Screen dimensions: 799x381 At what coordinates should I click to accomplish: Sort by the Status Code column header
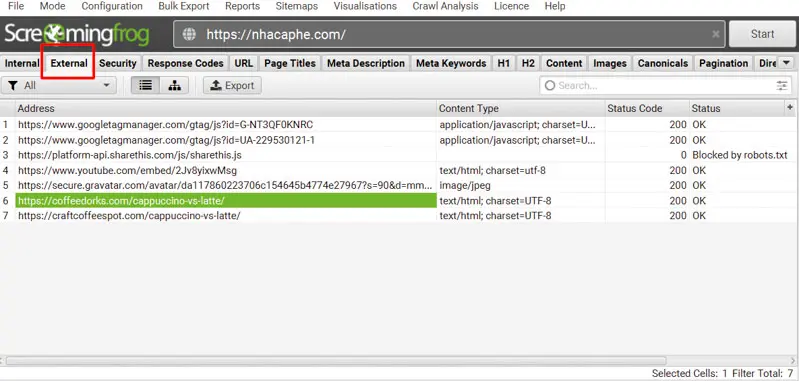(x=647, y=108)
